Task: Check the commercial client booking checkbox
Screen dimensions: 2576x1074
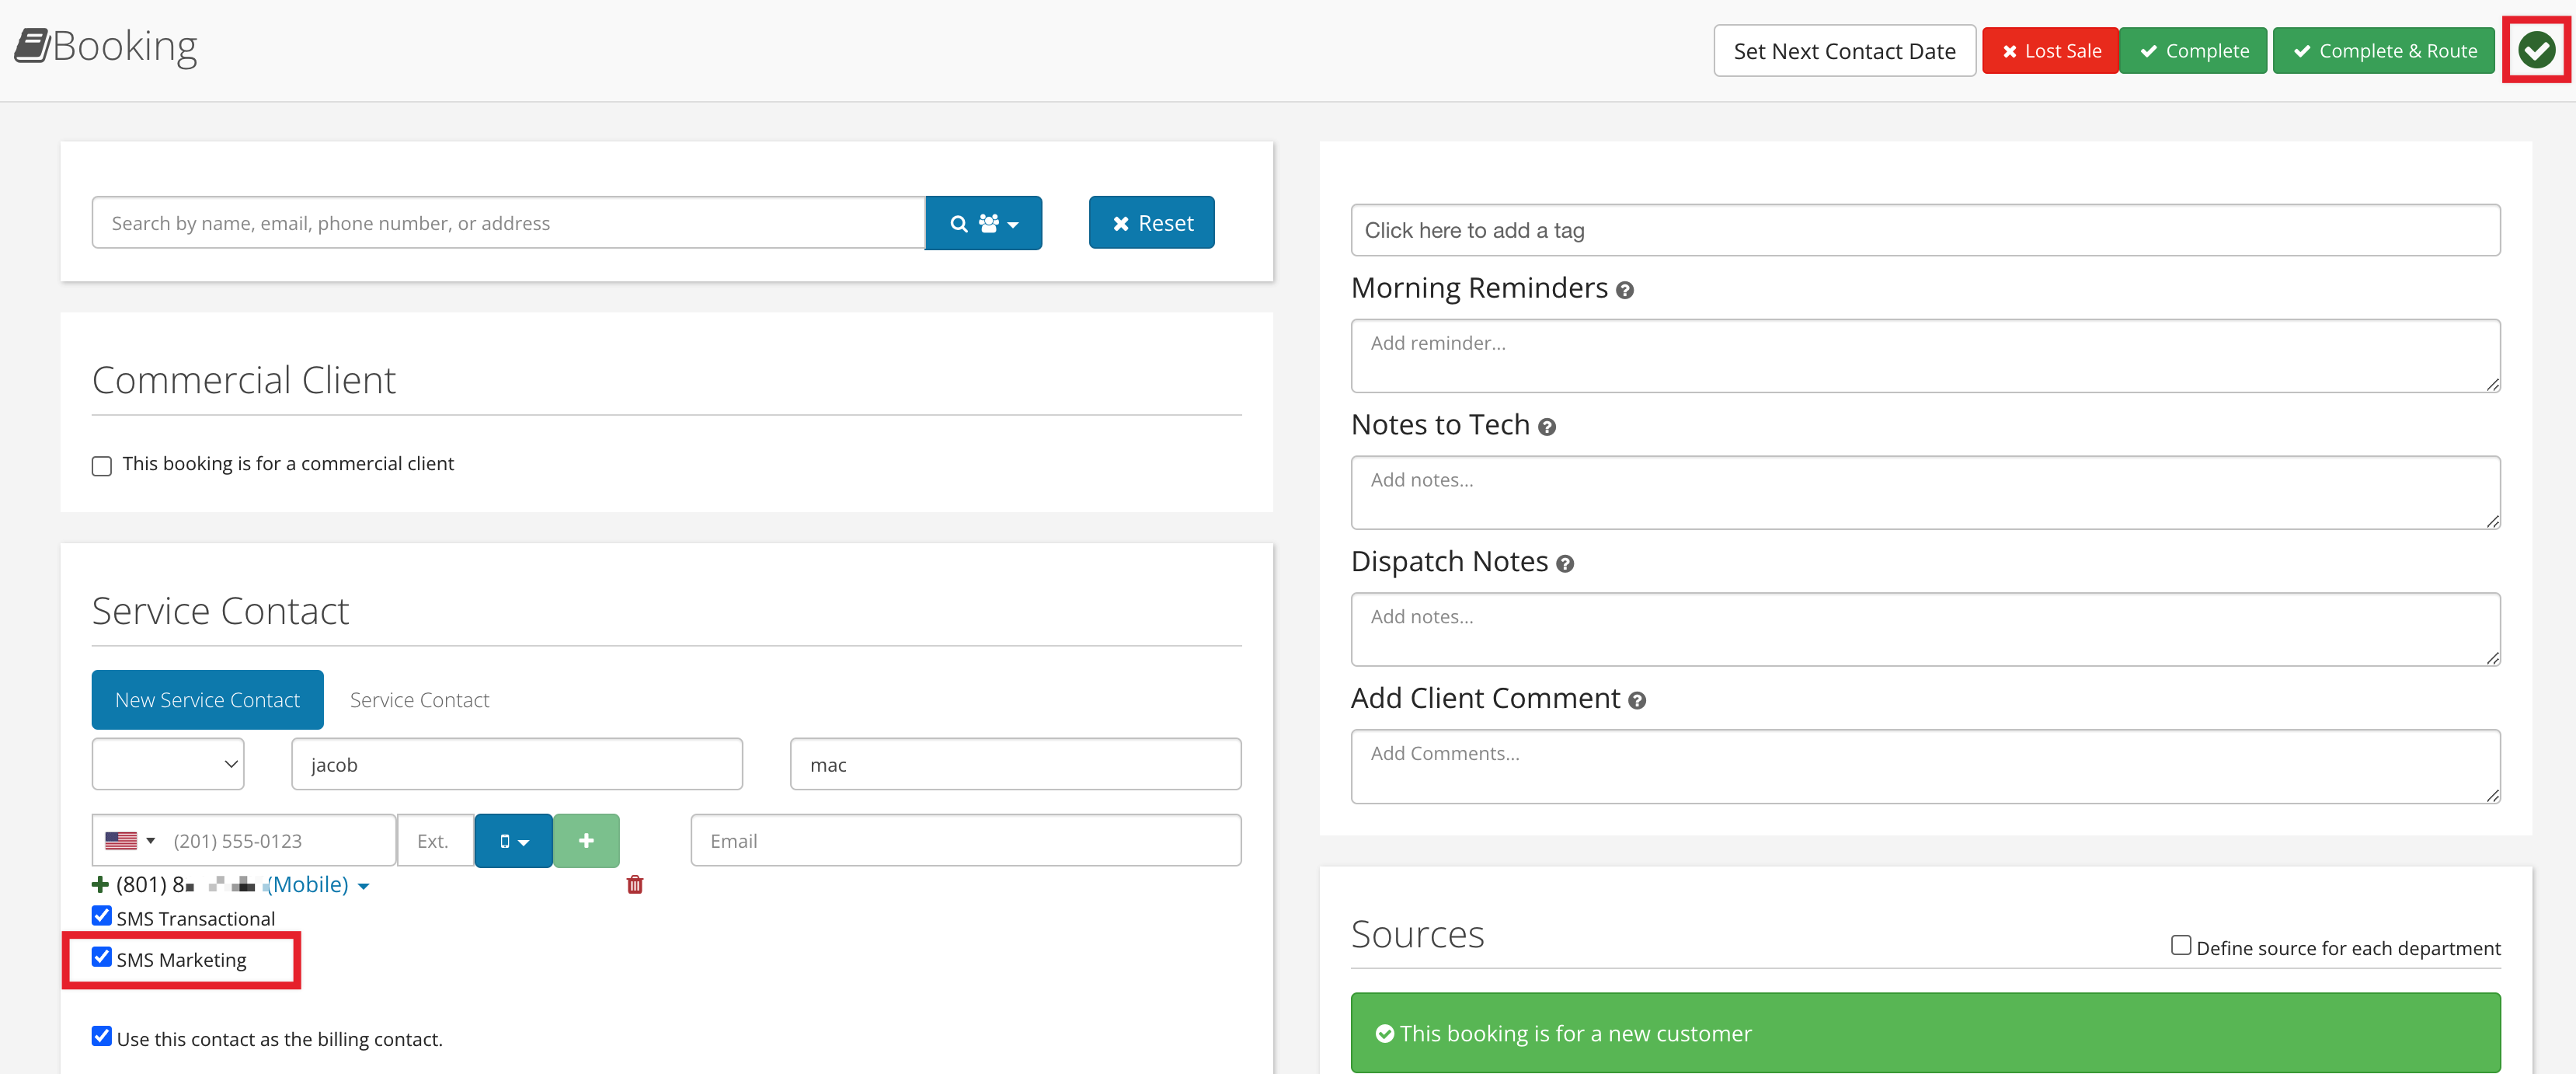Action: 102,466
